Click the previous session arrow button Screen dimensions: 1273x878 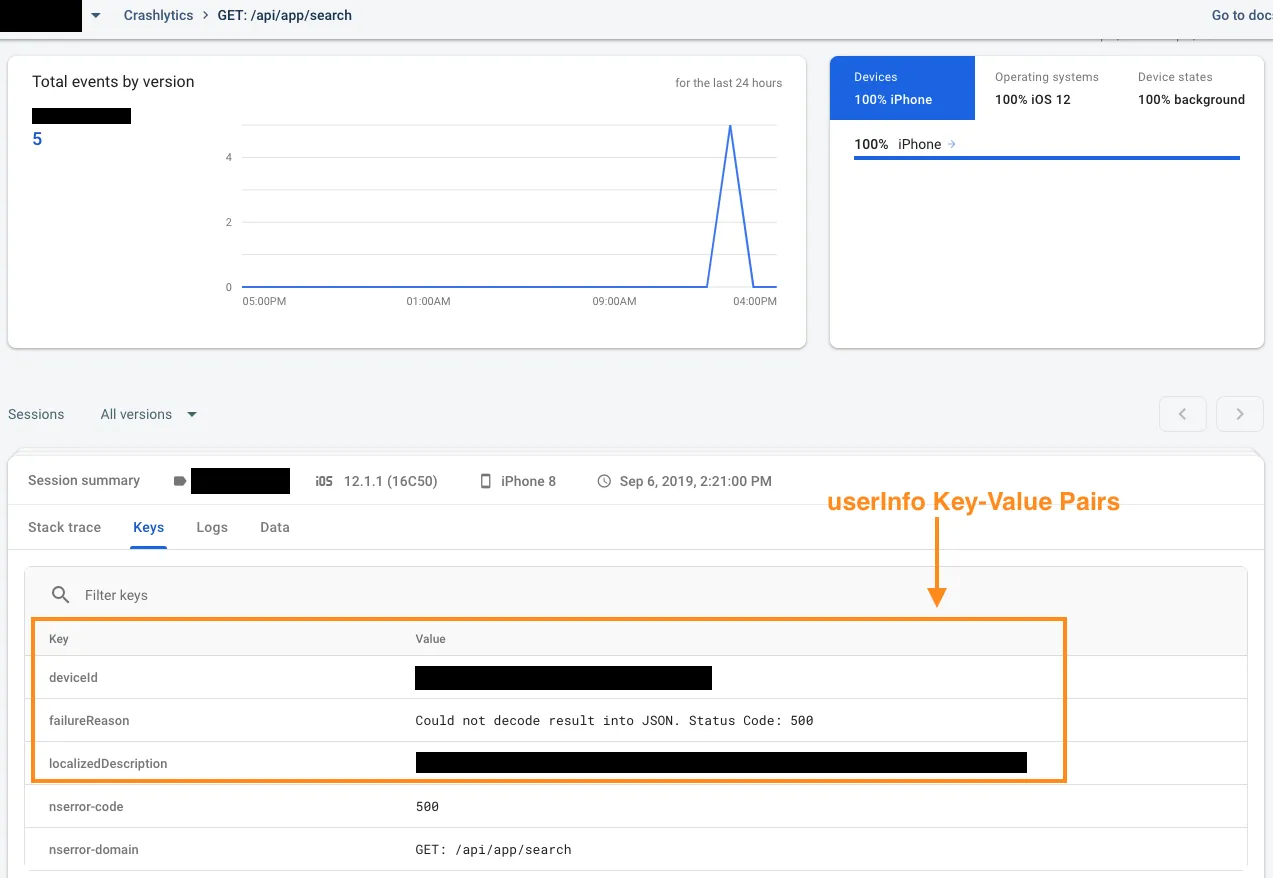point(1183,414)
